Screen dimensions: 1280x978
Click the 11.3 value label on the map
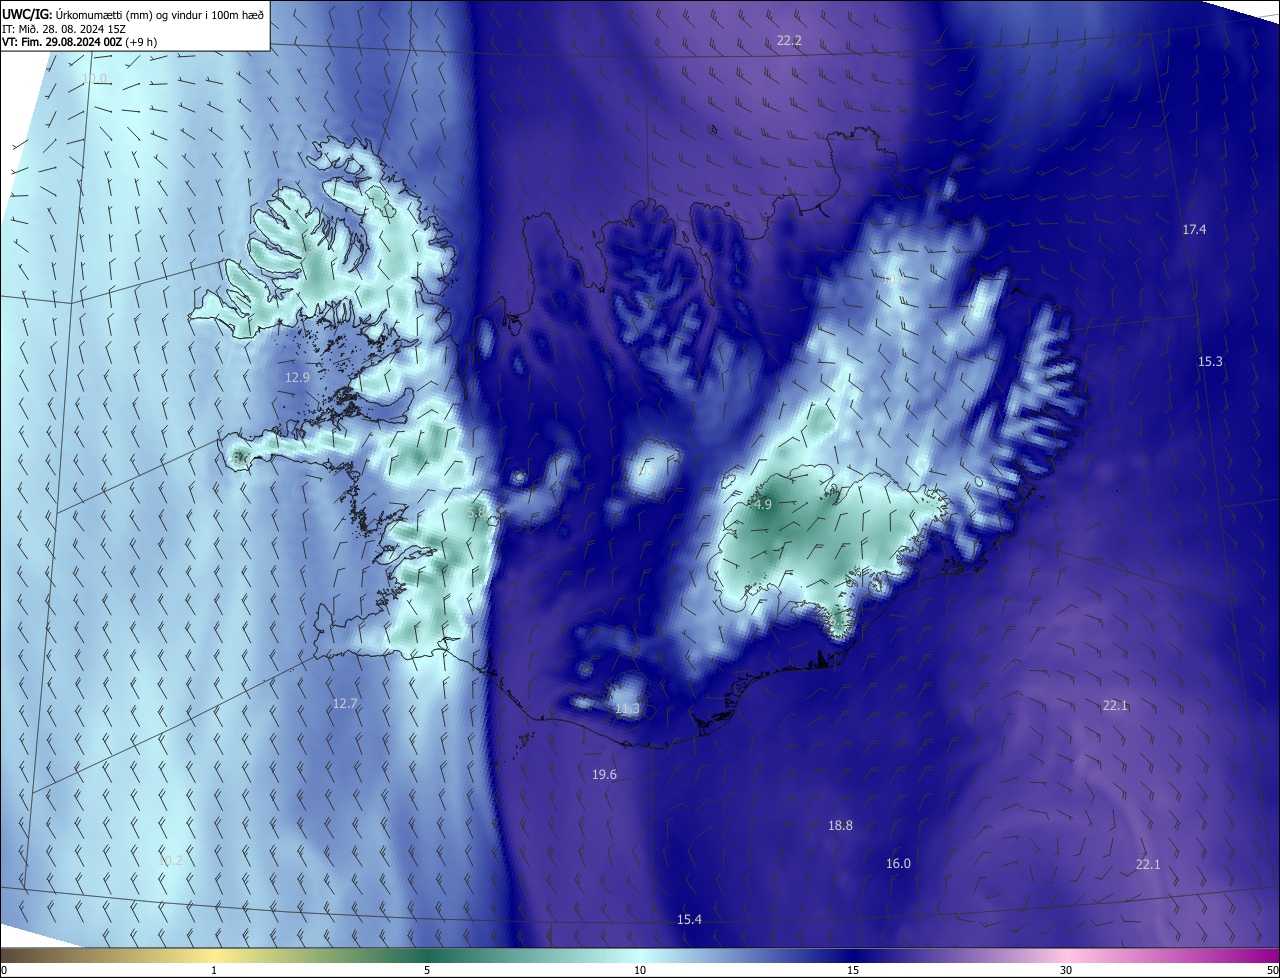click(627, 709)
